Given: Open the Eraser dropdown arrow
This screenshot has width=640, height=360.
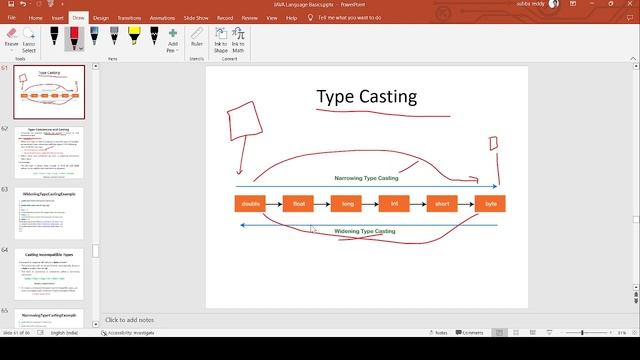Looking at the screenshot, I should point(11,51).
